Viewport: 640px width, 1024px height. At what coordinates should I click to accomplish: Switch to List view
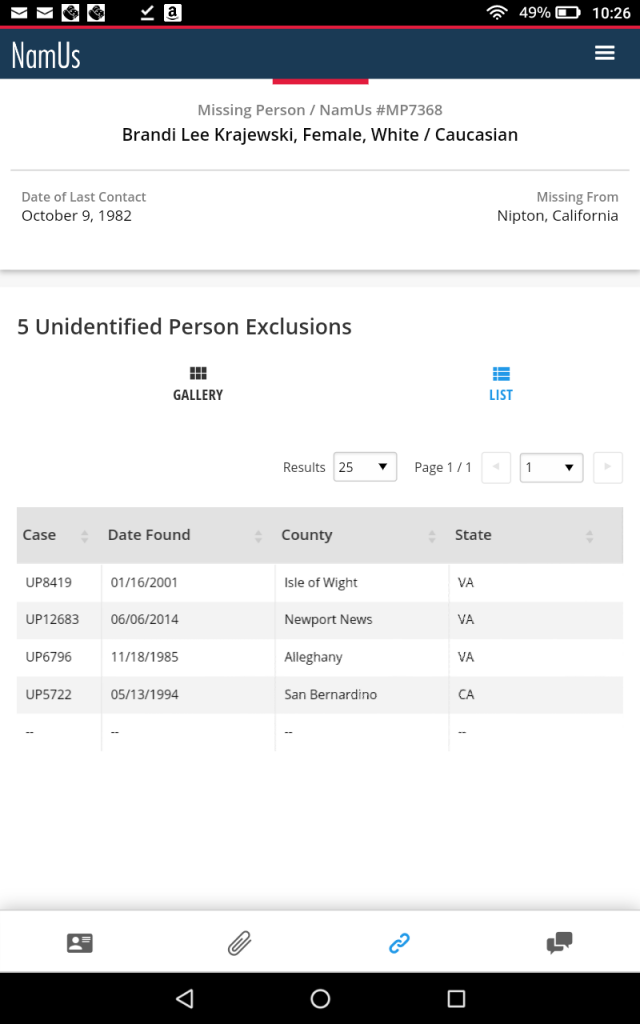(x=501, y=383)
